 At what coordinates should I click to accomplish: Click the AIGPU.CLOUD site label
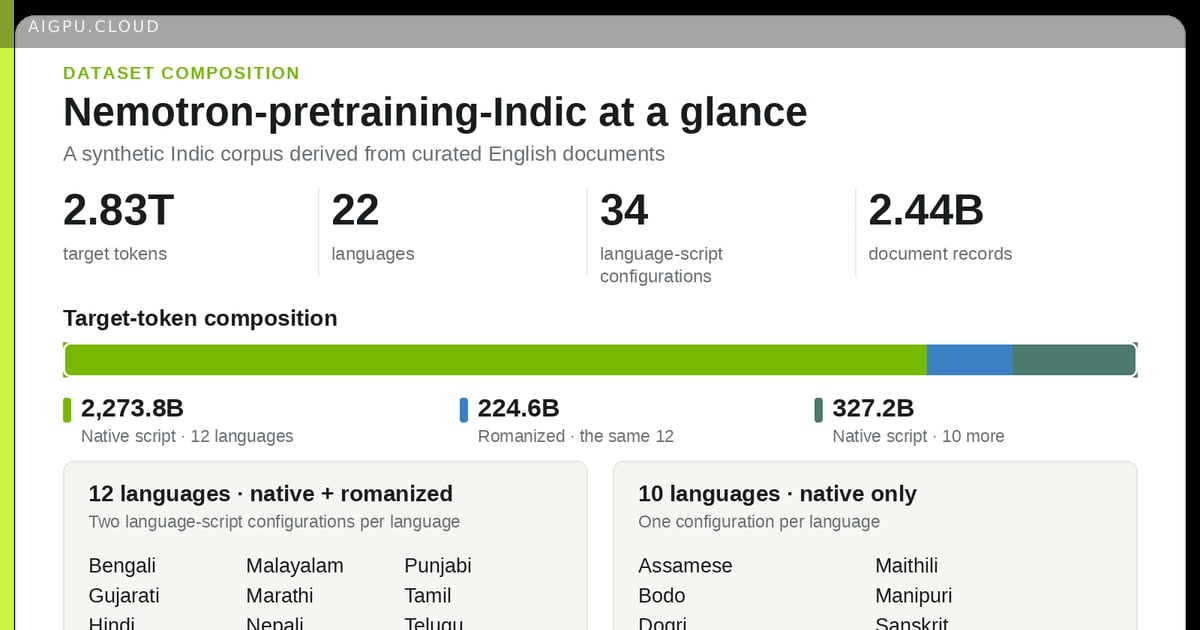(94, 27)
